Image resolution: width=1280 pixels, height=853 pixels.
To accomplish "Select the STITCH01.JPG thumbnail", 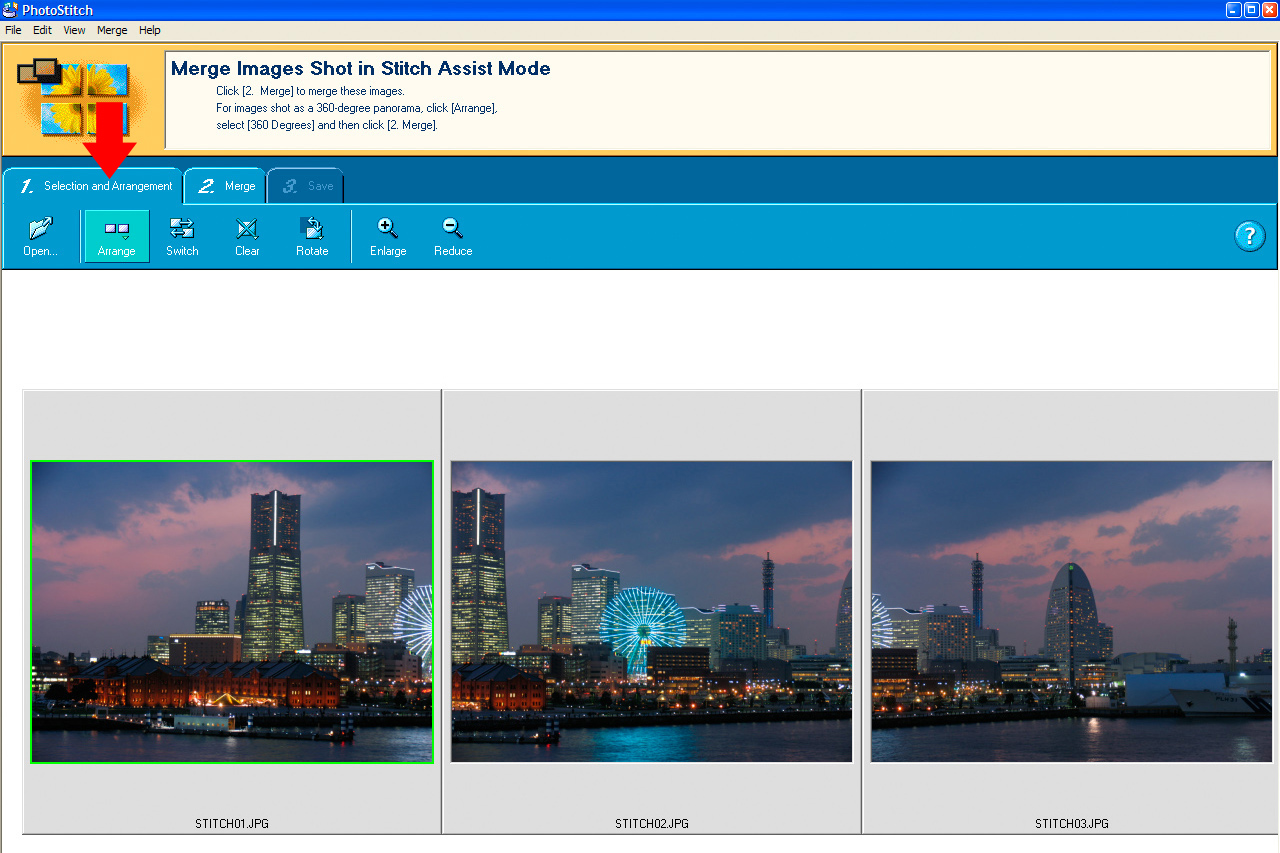I will pyautogui.click(x=232, y=612).
